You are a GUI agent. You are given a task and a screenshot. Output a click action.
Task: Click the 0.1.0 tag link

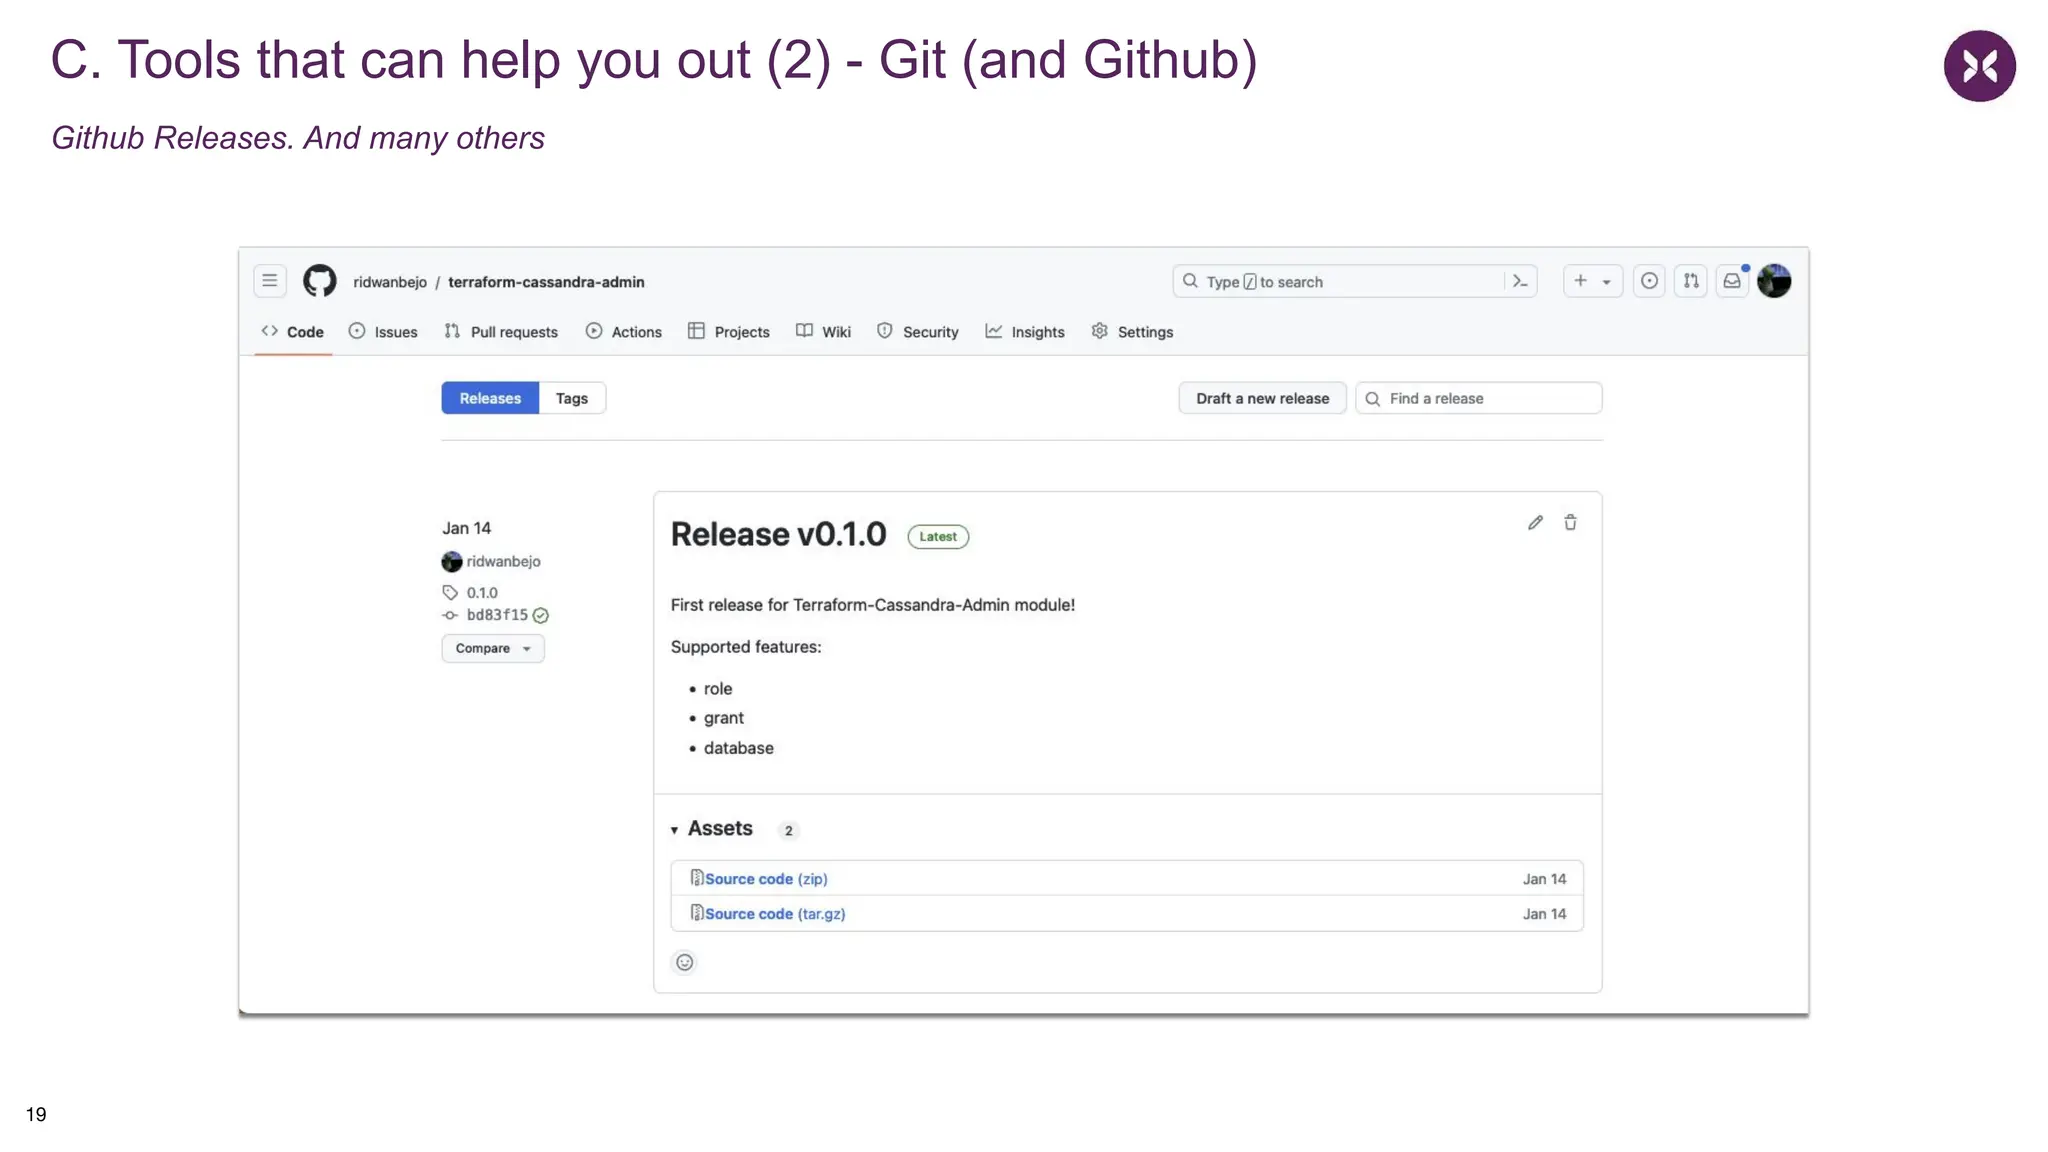coord(482,593)
